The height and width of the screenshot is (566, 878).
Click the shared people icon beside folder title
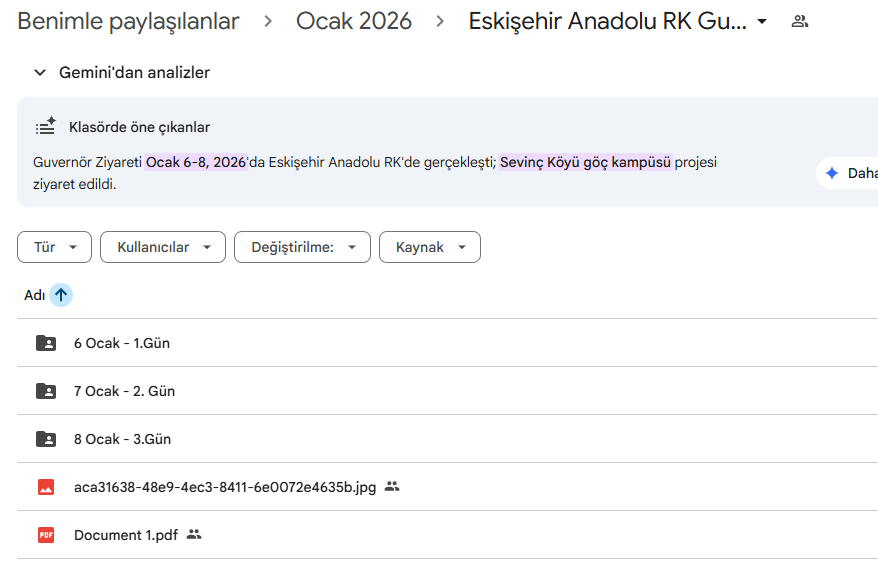[x=799, y=21]
